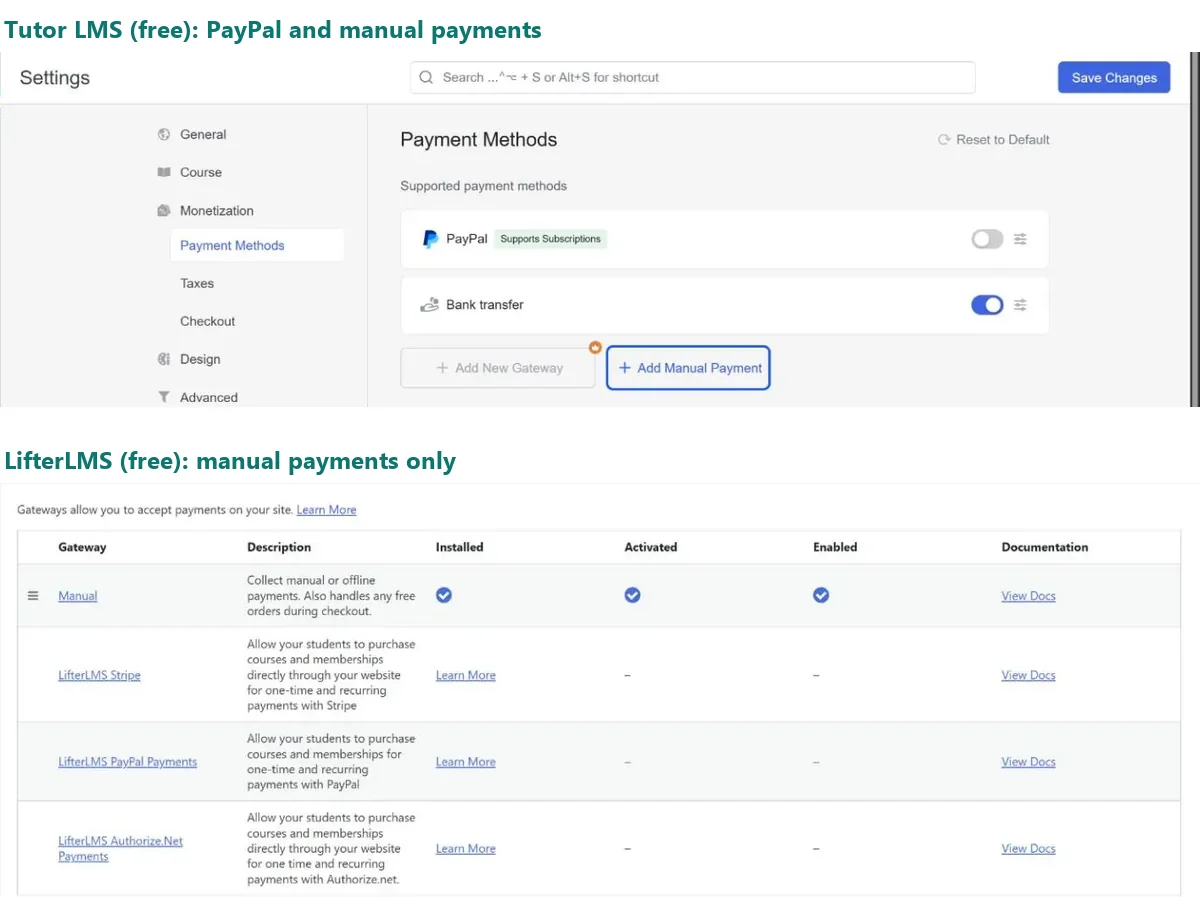The height and width of the screenshot is (897, 1200).
Task: Open the LifterLMS PayPal Payments link
Action: [128, 762]
